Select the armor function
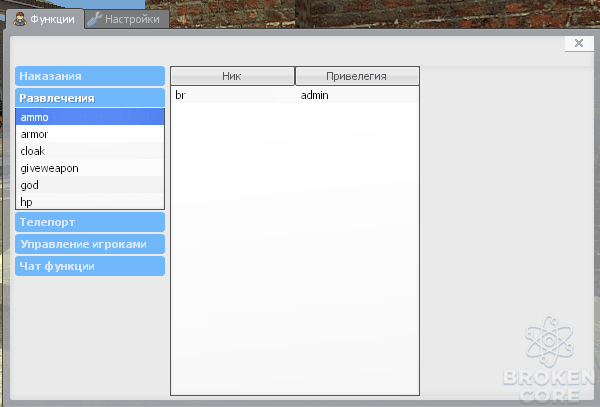This screenshot has width=600, height=407. [x=90, y=134]
